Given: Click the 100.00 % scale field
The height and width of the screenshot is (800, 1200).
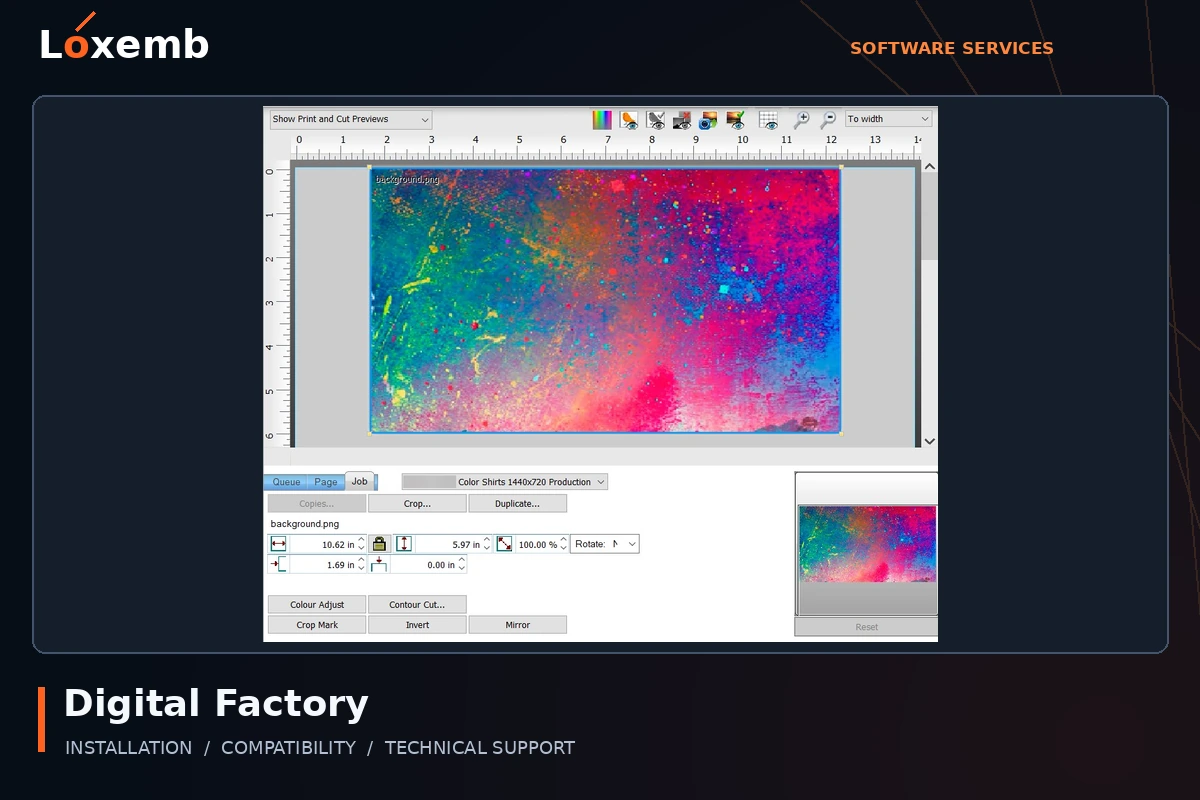Looking at the screenshot, I should pyautogui.click(x=537, y=545).
